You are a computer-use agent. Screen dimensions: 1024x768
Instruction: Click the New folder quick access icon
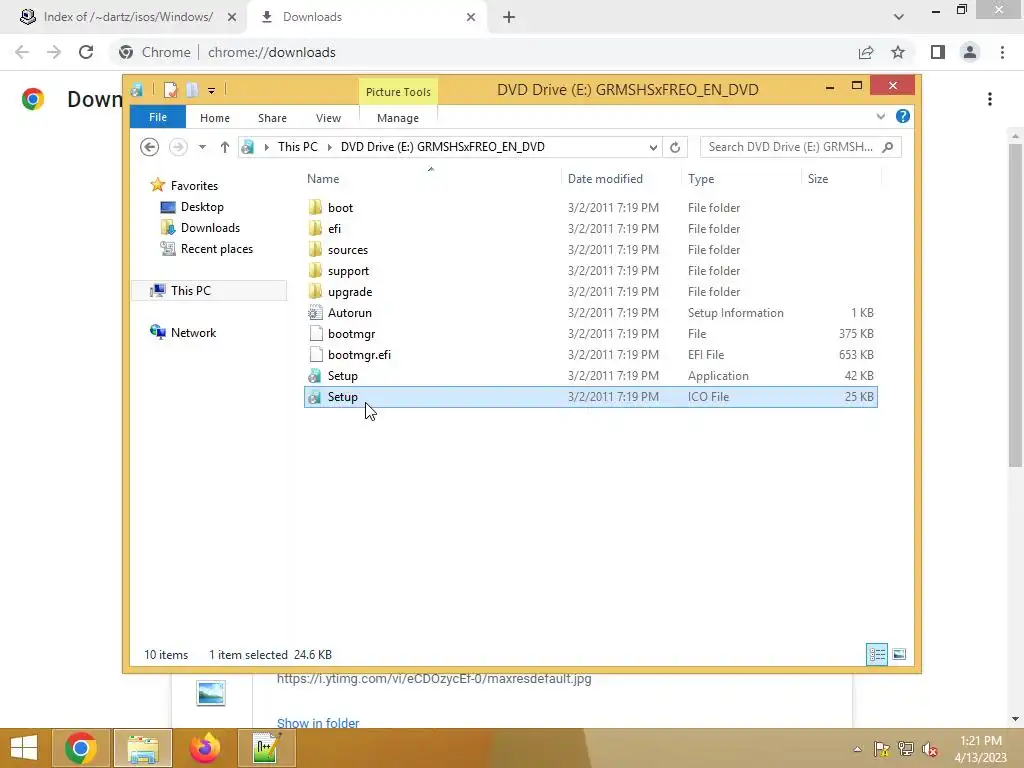point(192,89)
